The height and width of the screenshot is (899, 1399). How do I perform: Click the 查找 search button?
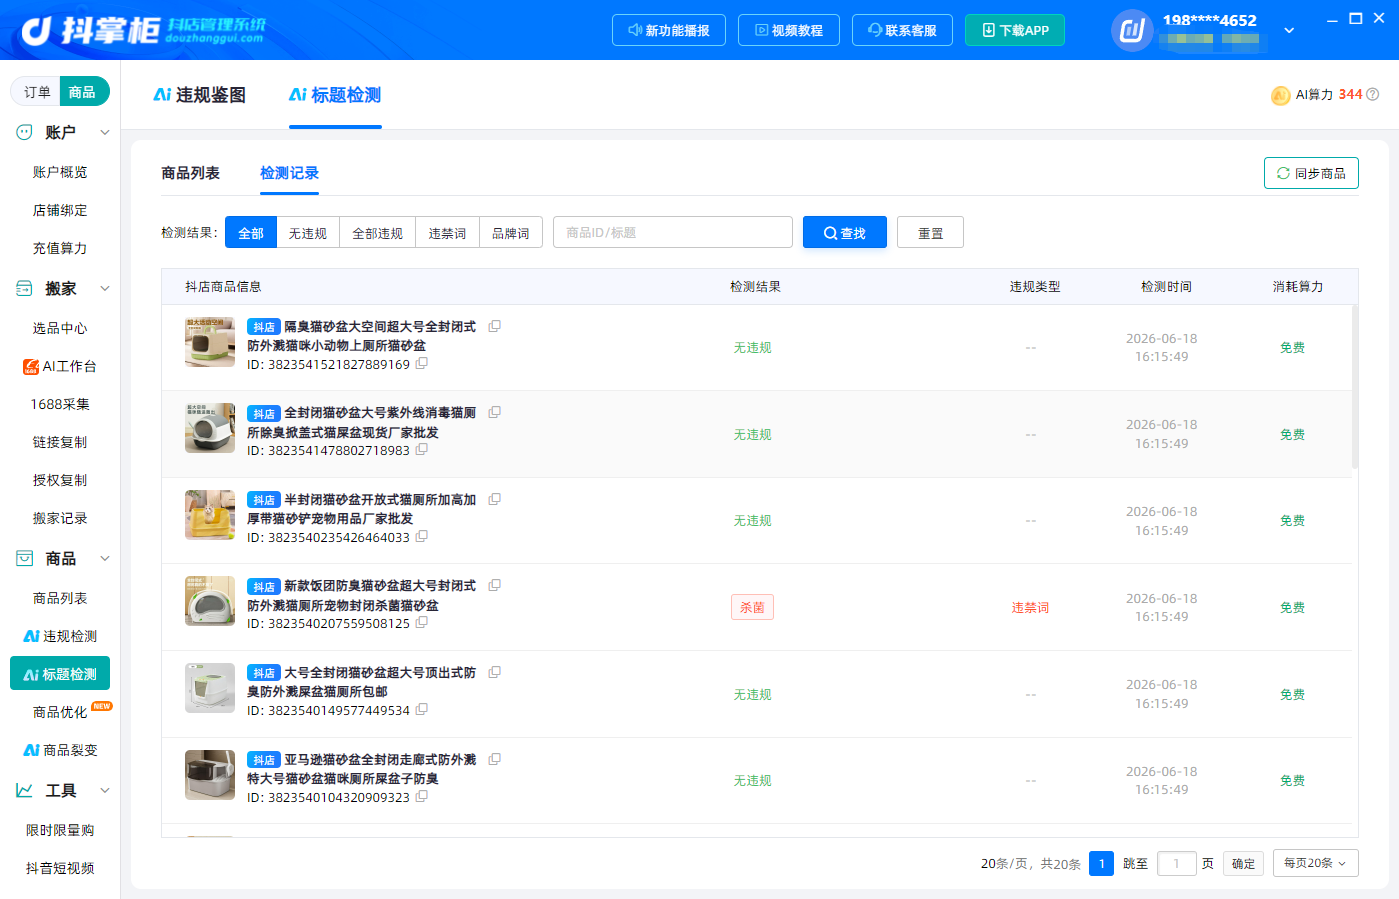845,232
